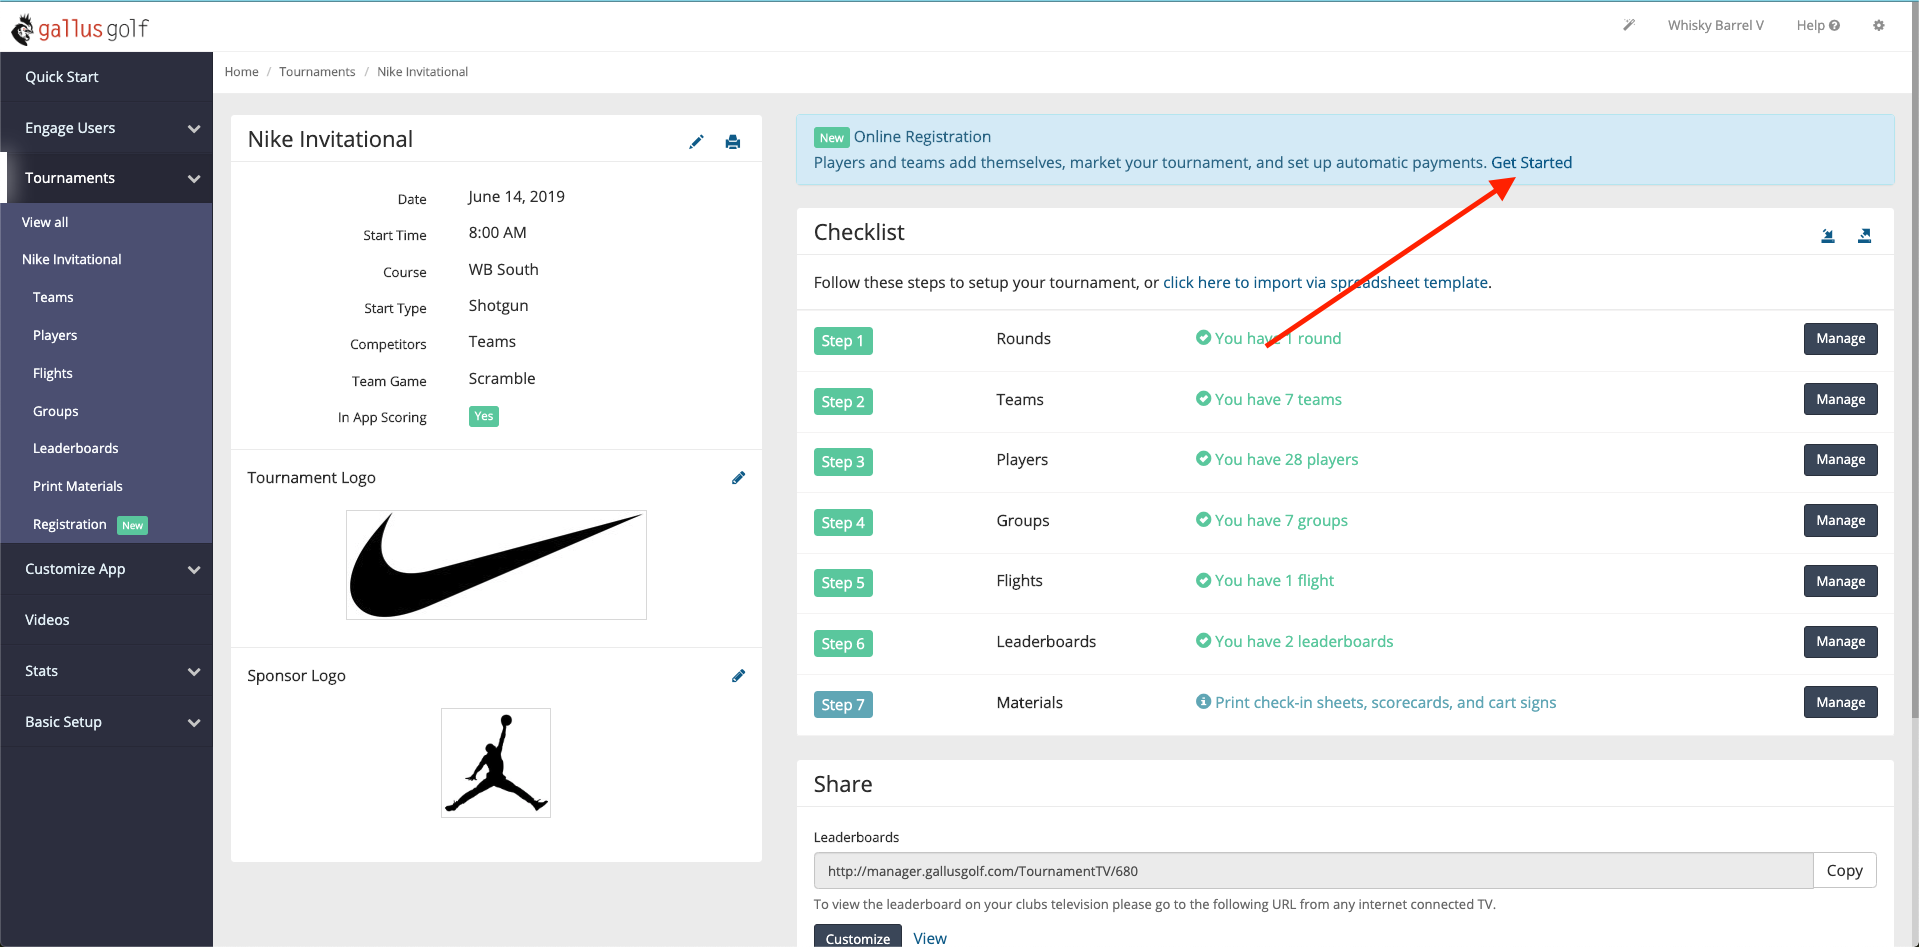
Task: Click the leaderboard TournamentTV URL field
Action: click(1313, 871)
